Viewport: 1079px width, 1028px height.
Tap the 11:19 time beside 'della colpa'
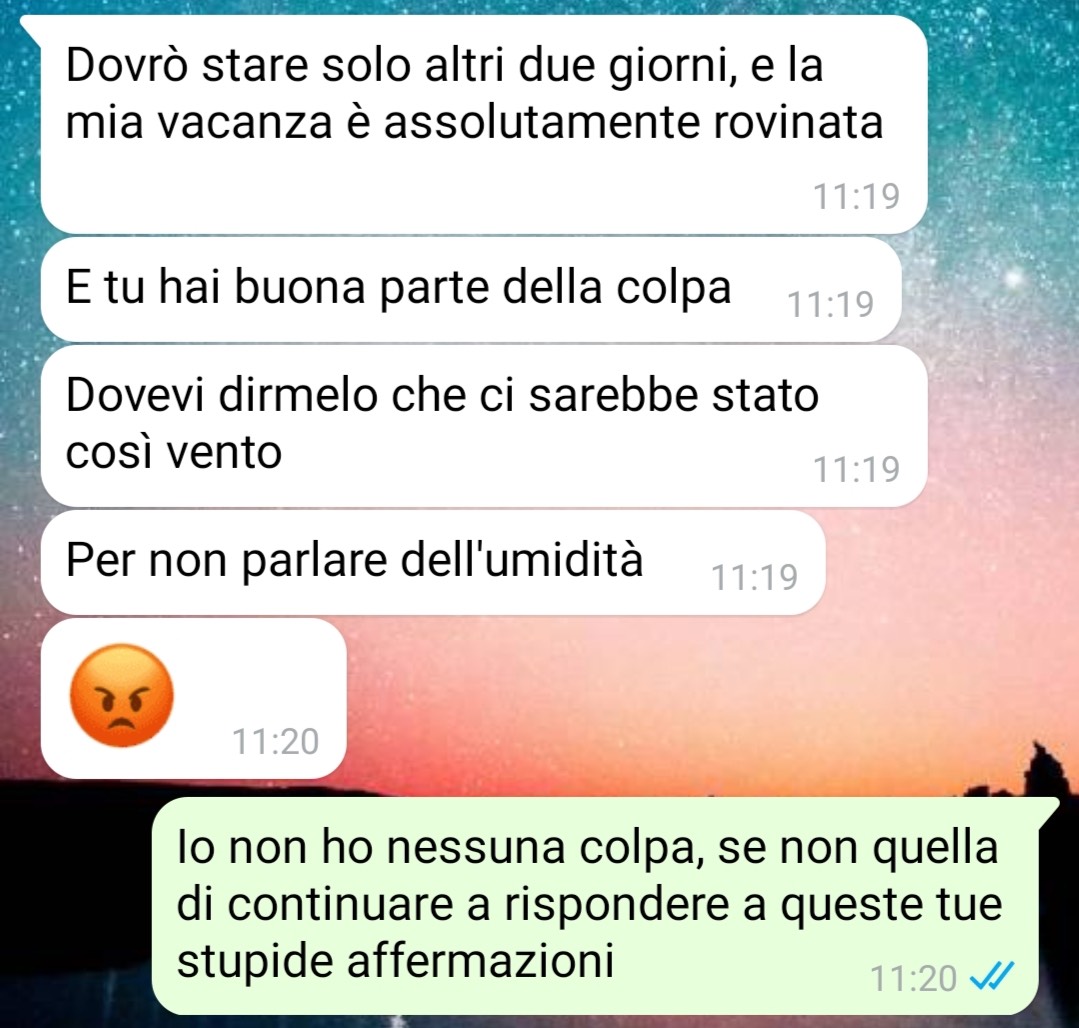830,304
